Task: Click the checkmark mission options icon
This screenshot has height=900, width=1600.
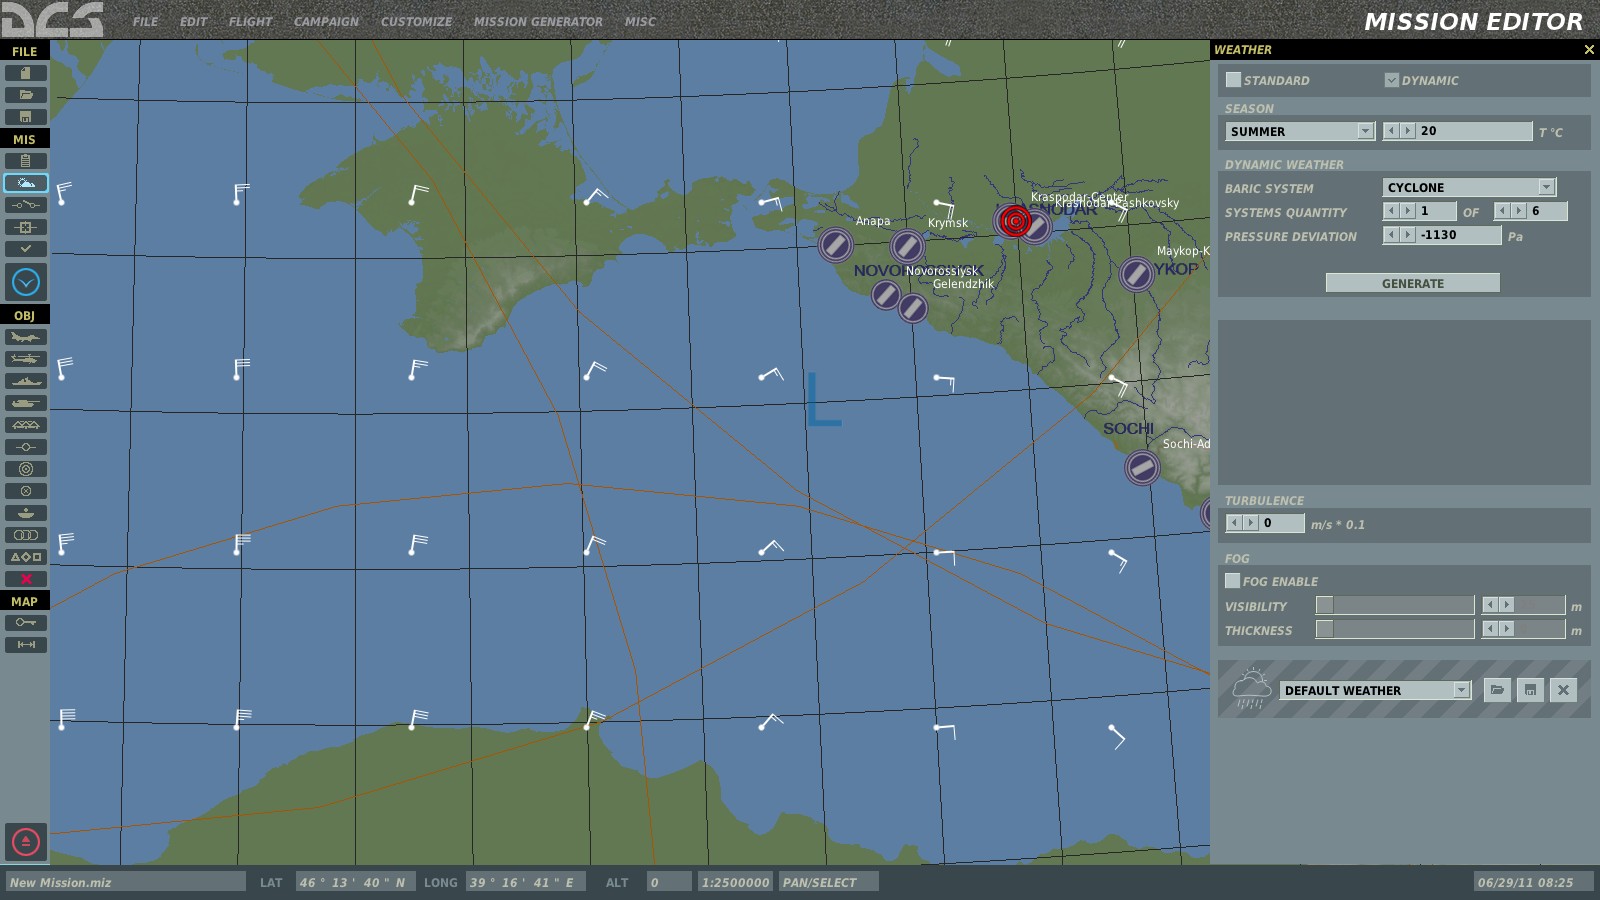Action: tap(26, 249)
